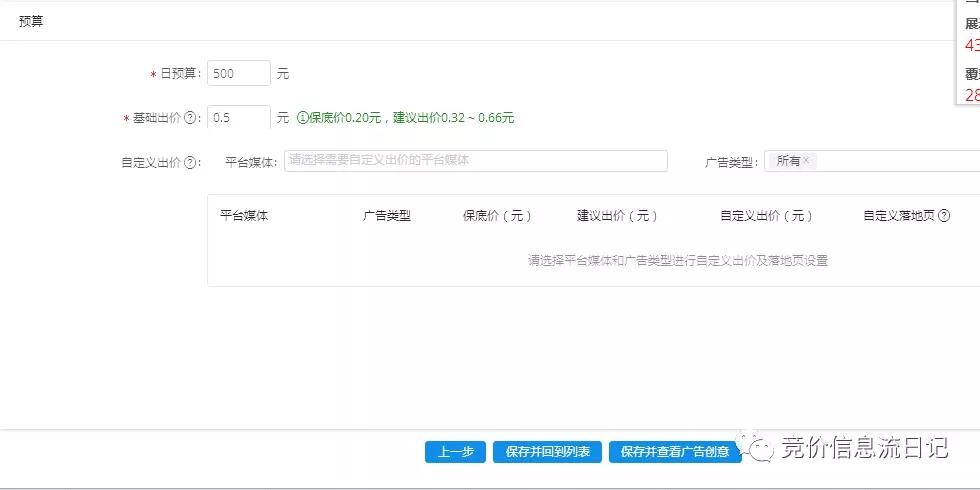Click the 保底价（元） column header
Screen dimensions: 980x490
pyautogui.click(x=498, y=216)
